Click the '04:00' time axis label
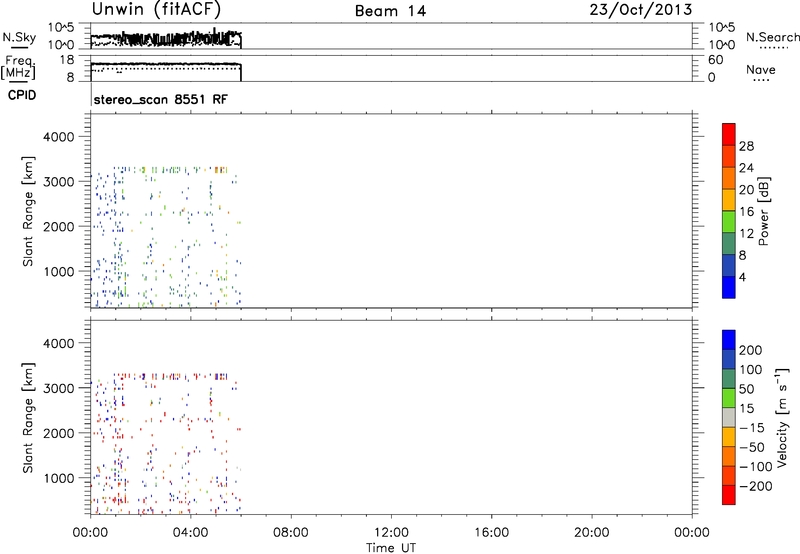The image size is (800, 554). coord(190,533)
